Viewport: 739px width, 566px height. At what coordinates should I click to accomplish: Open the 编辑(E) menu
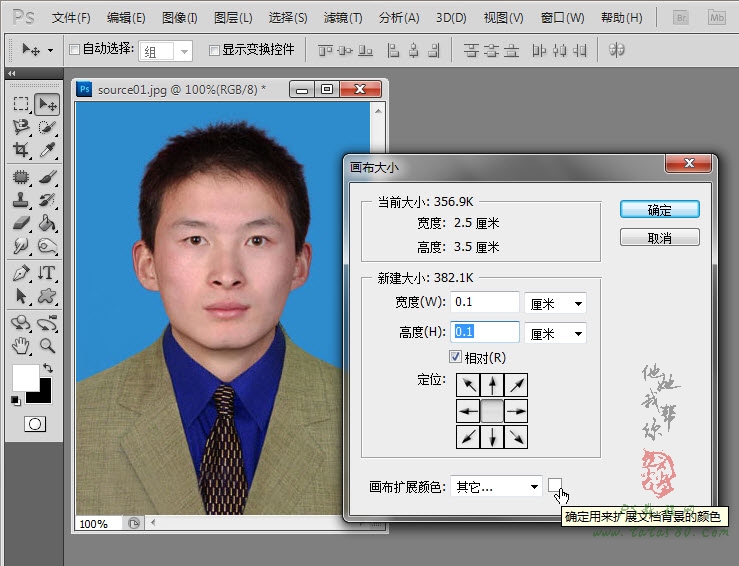[x=126, y=18]
